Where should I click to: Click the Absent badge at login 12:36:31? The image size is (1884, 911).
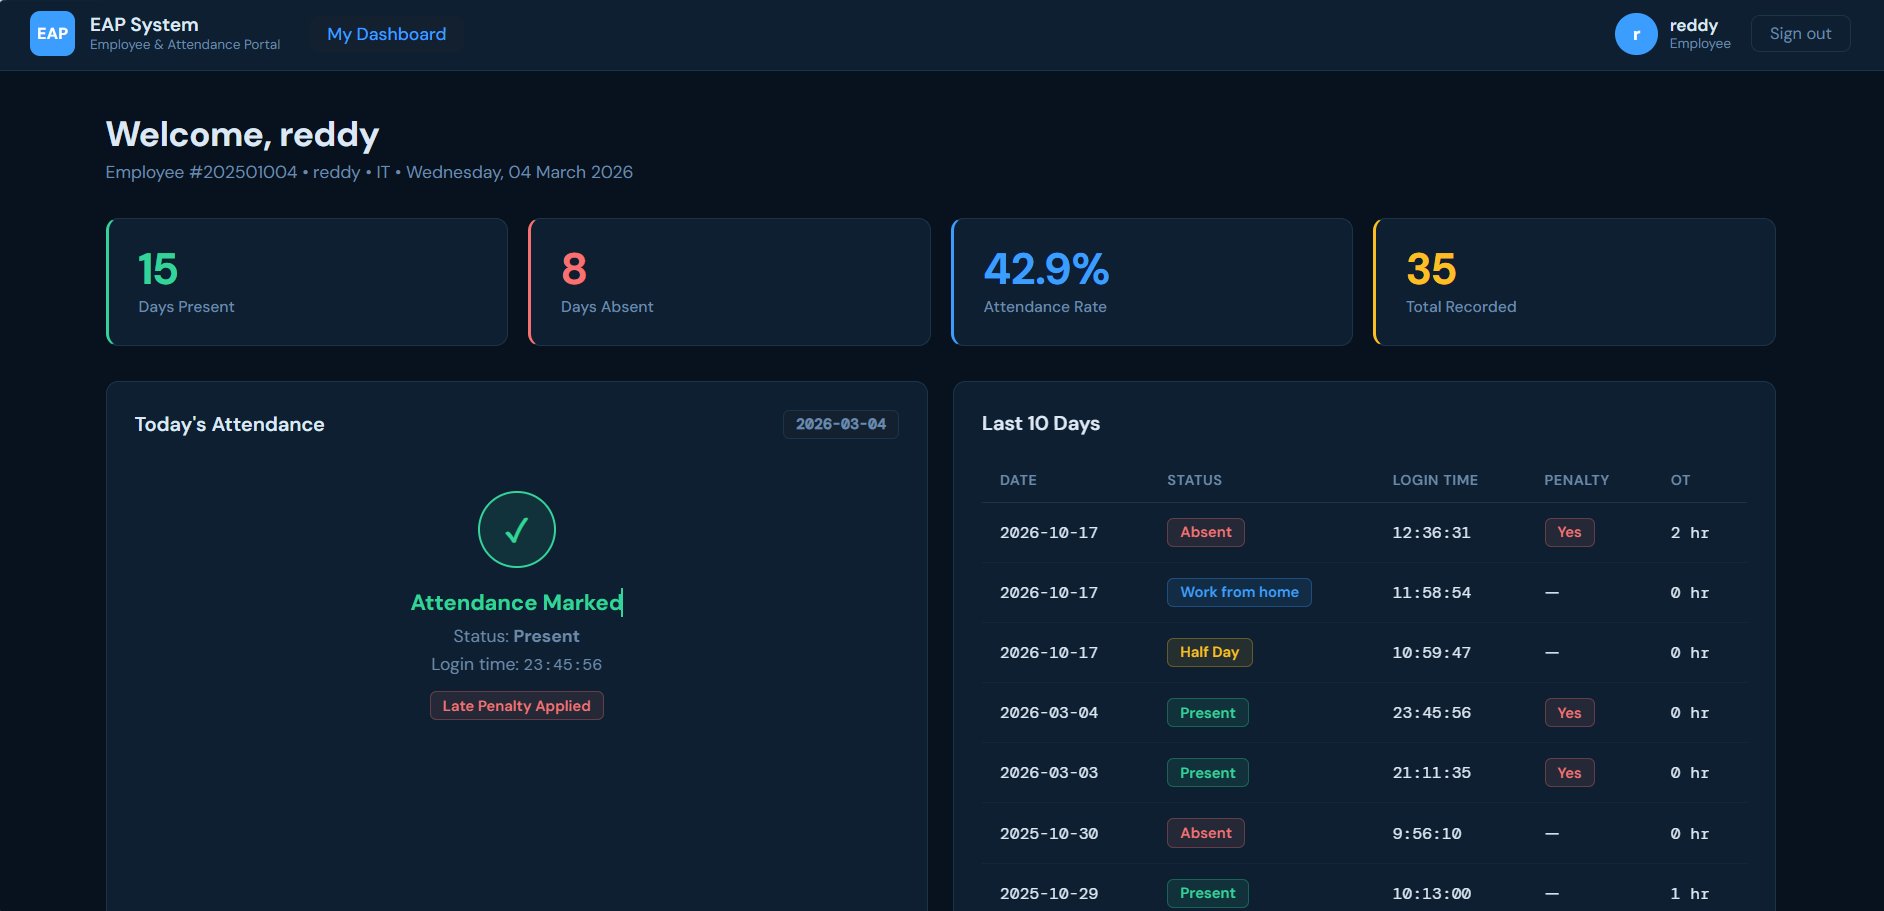pyautogui.click(x=1205, y=532)
